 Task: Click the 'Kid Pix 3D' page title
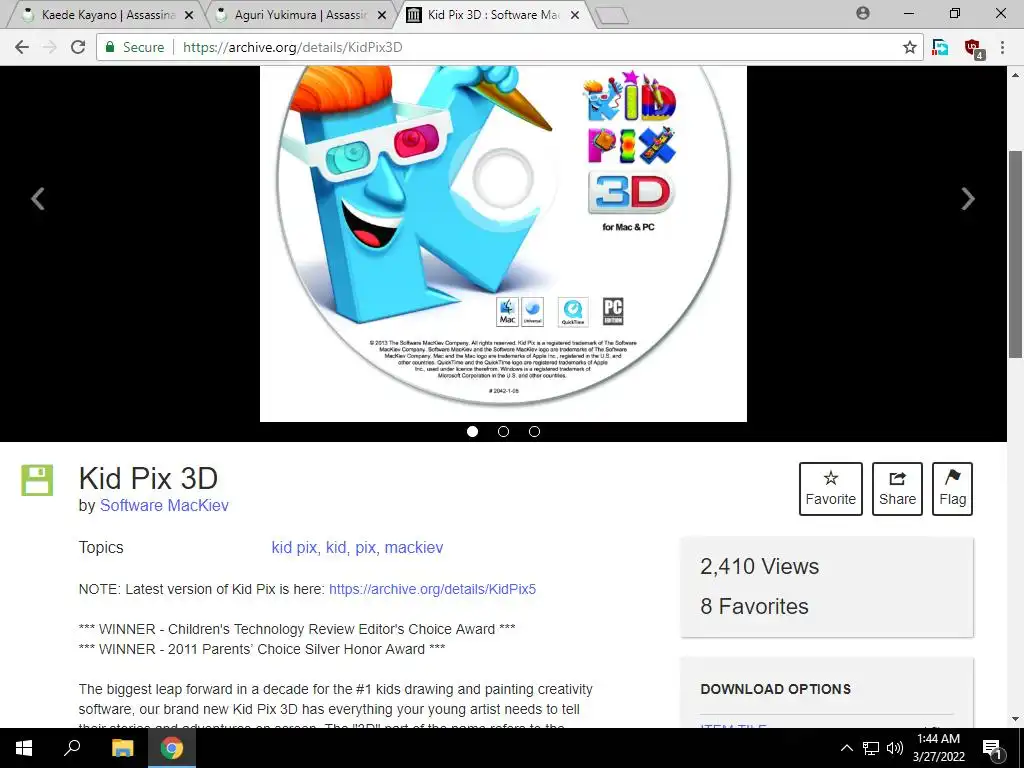tap(148, 479)
